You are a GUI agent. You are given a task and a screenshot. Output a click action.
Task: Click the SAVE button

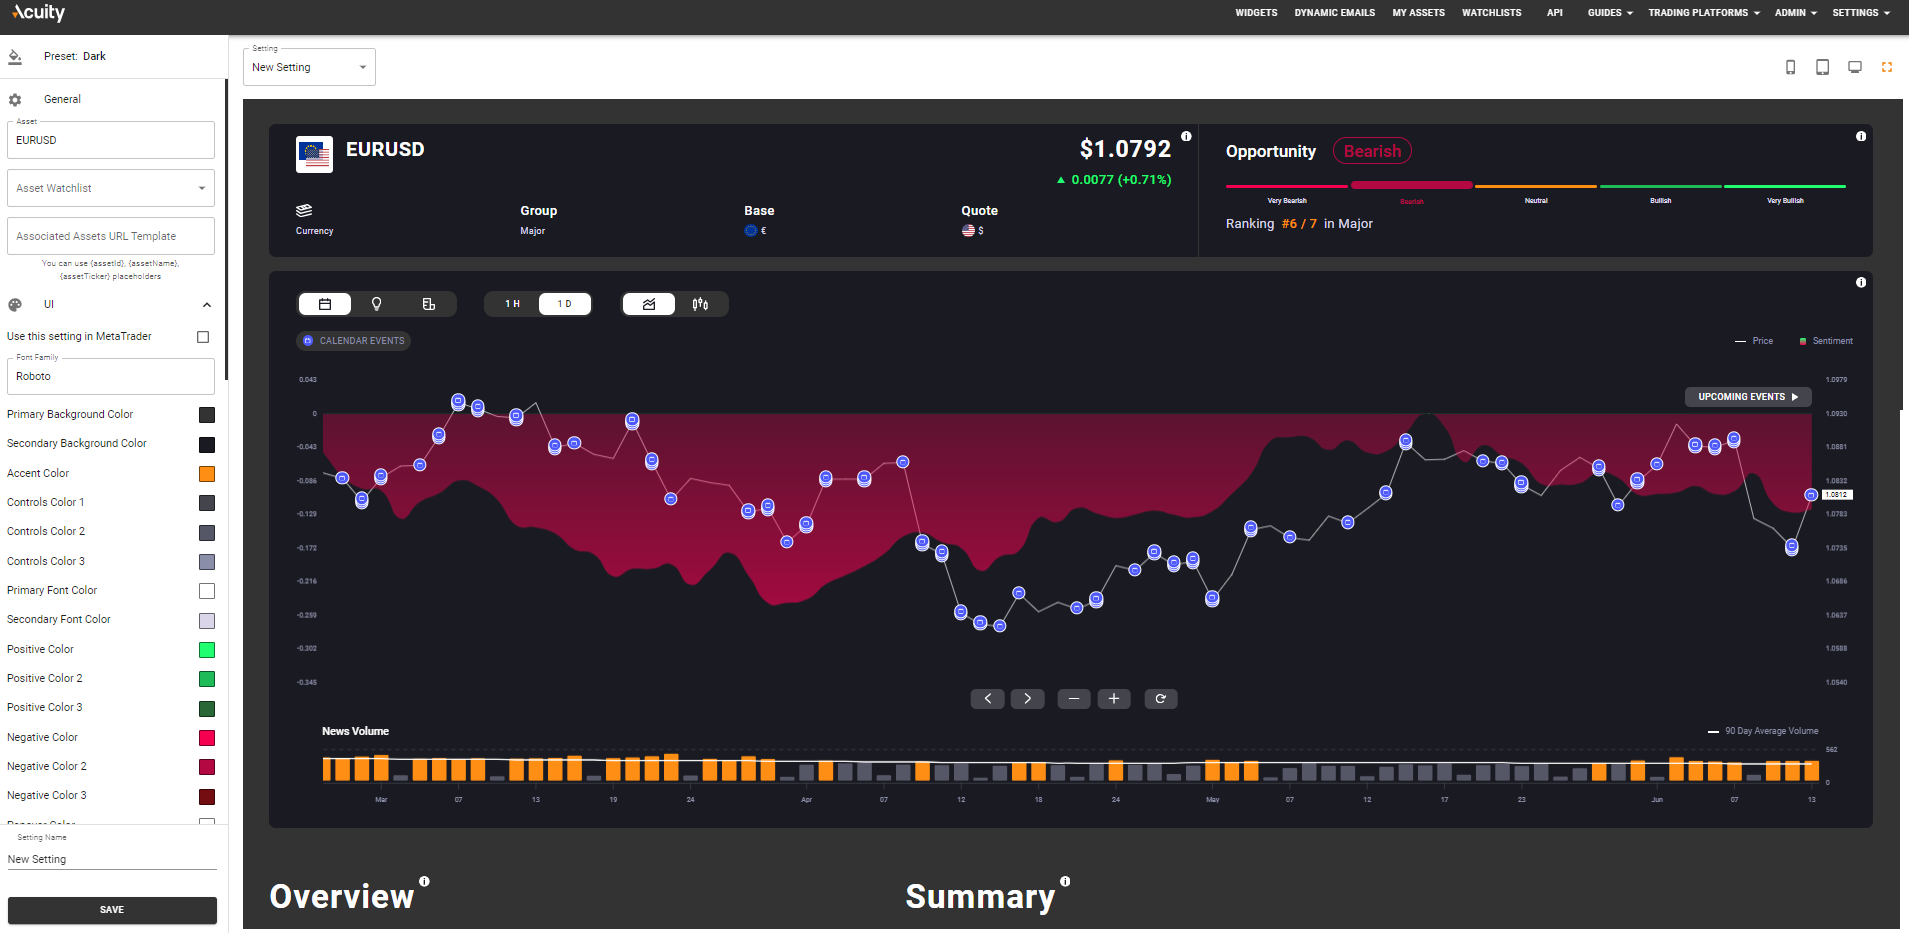click(112, 910)
